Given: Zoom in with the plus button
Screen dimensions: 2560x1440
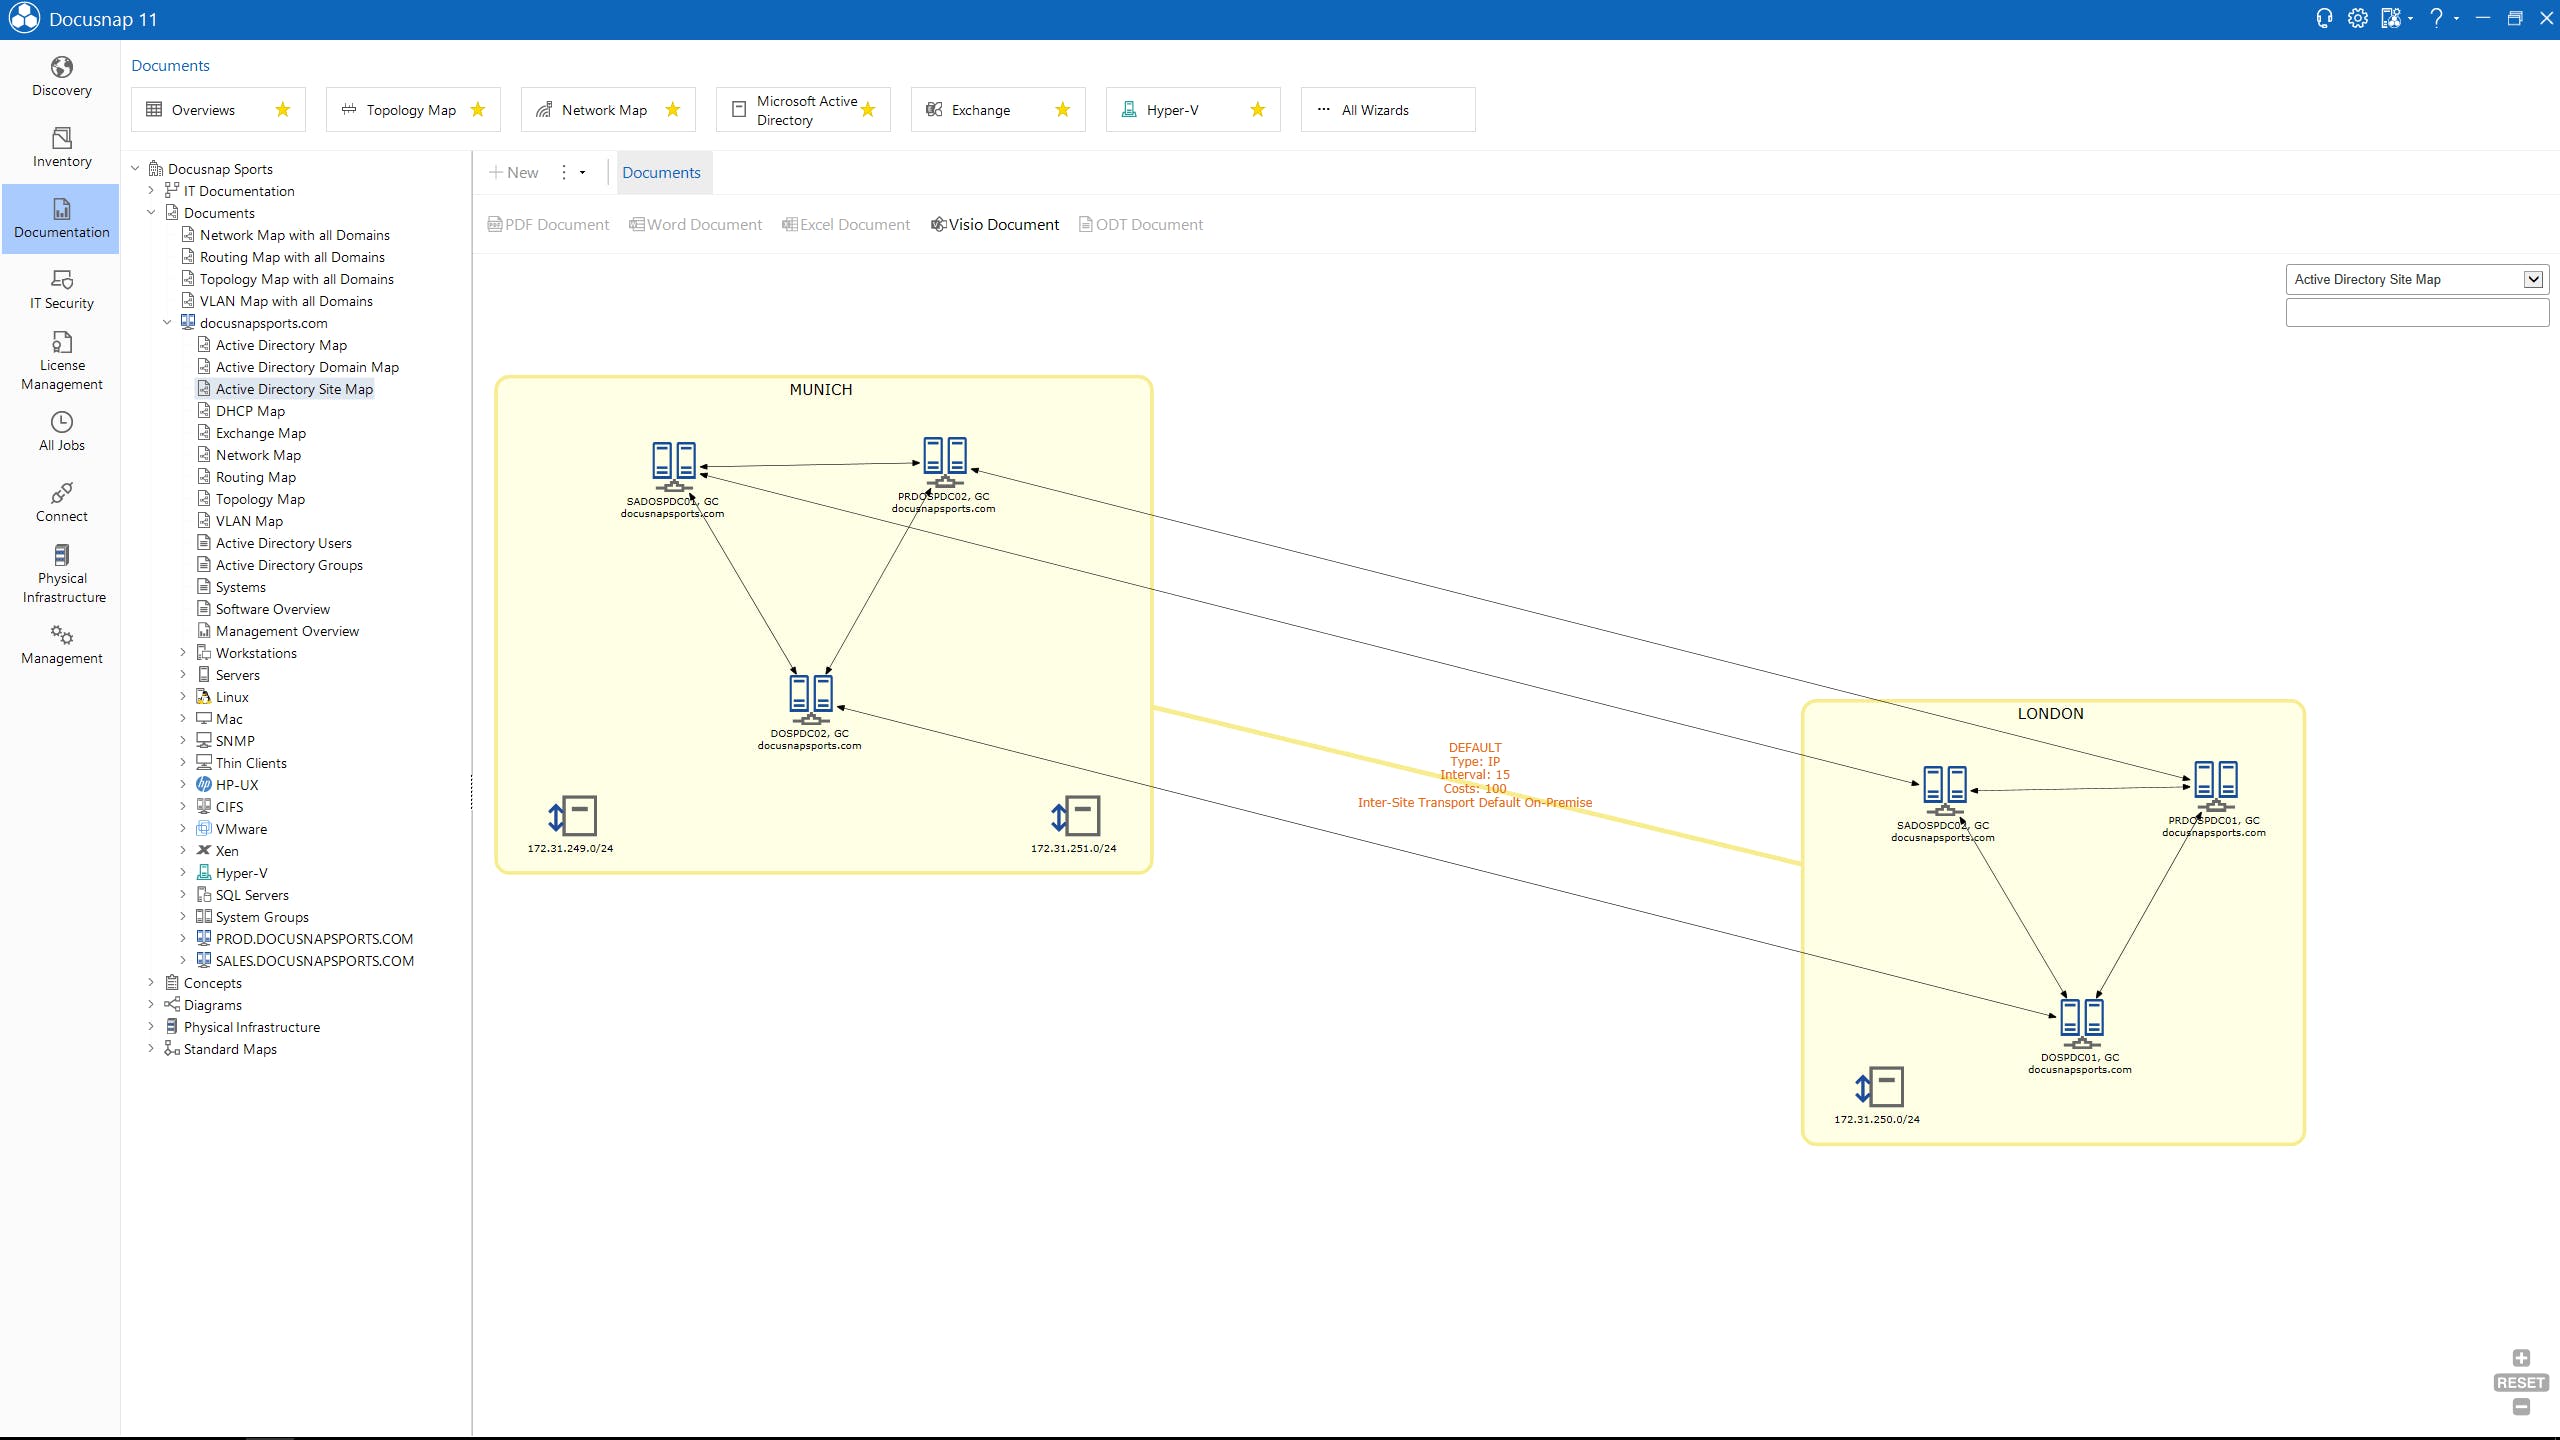Looking at the screenshot, I should tap(2521, 1358).
